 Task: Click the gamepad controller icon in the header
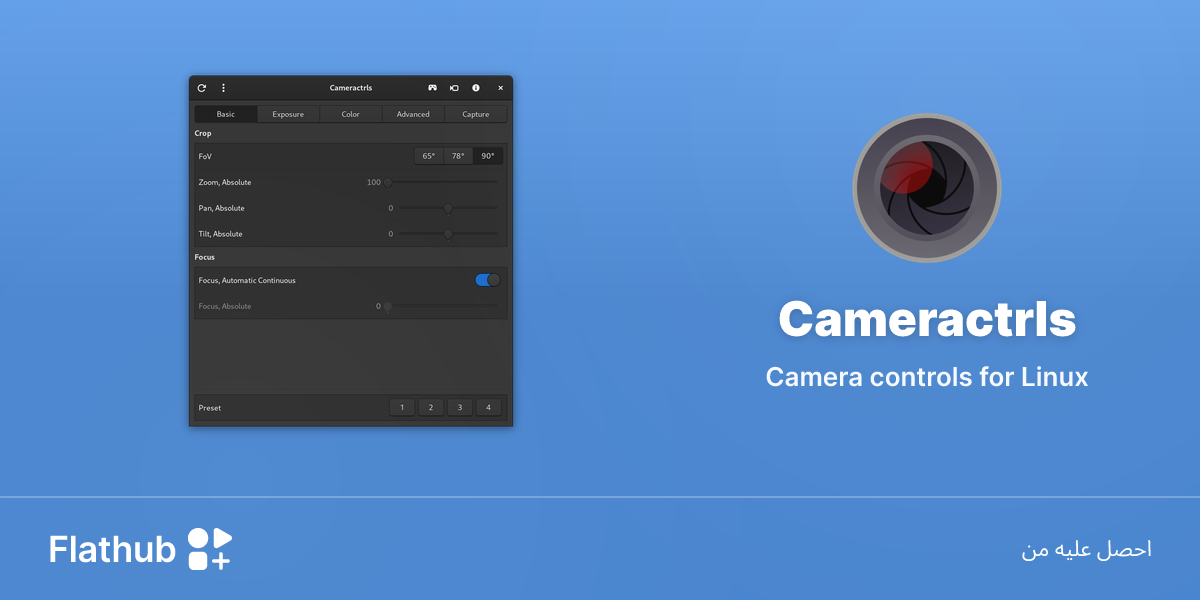pos(432,88)
